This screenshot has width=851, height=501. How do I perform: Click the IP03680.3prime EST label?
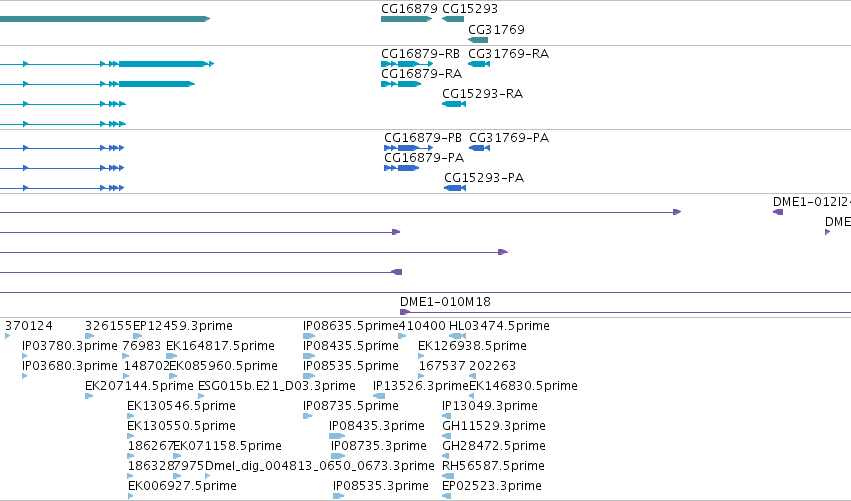click(69, 366)
